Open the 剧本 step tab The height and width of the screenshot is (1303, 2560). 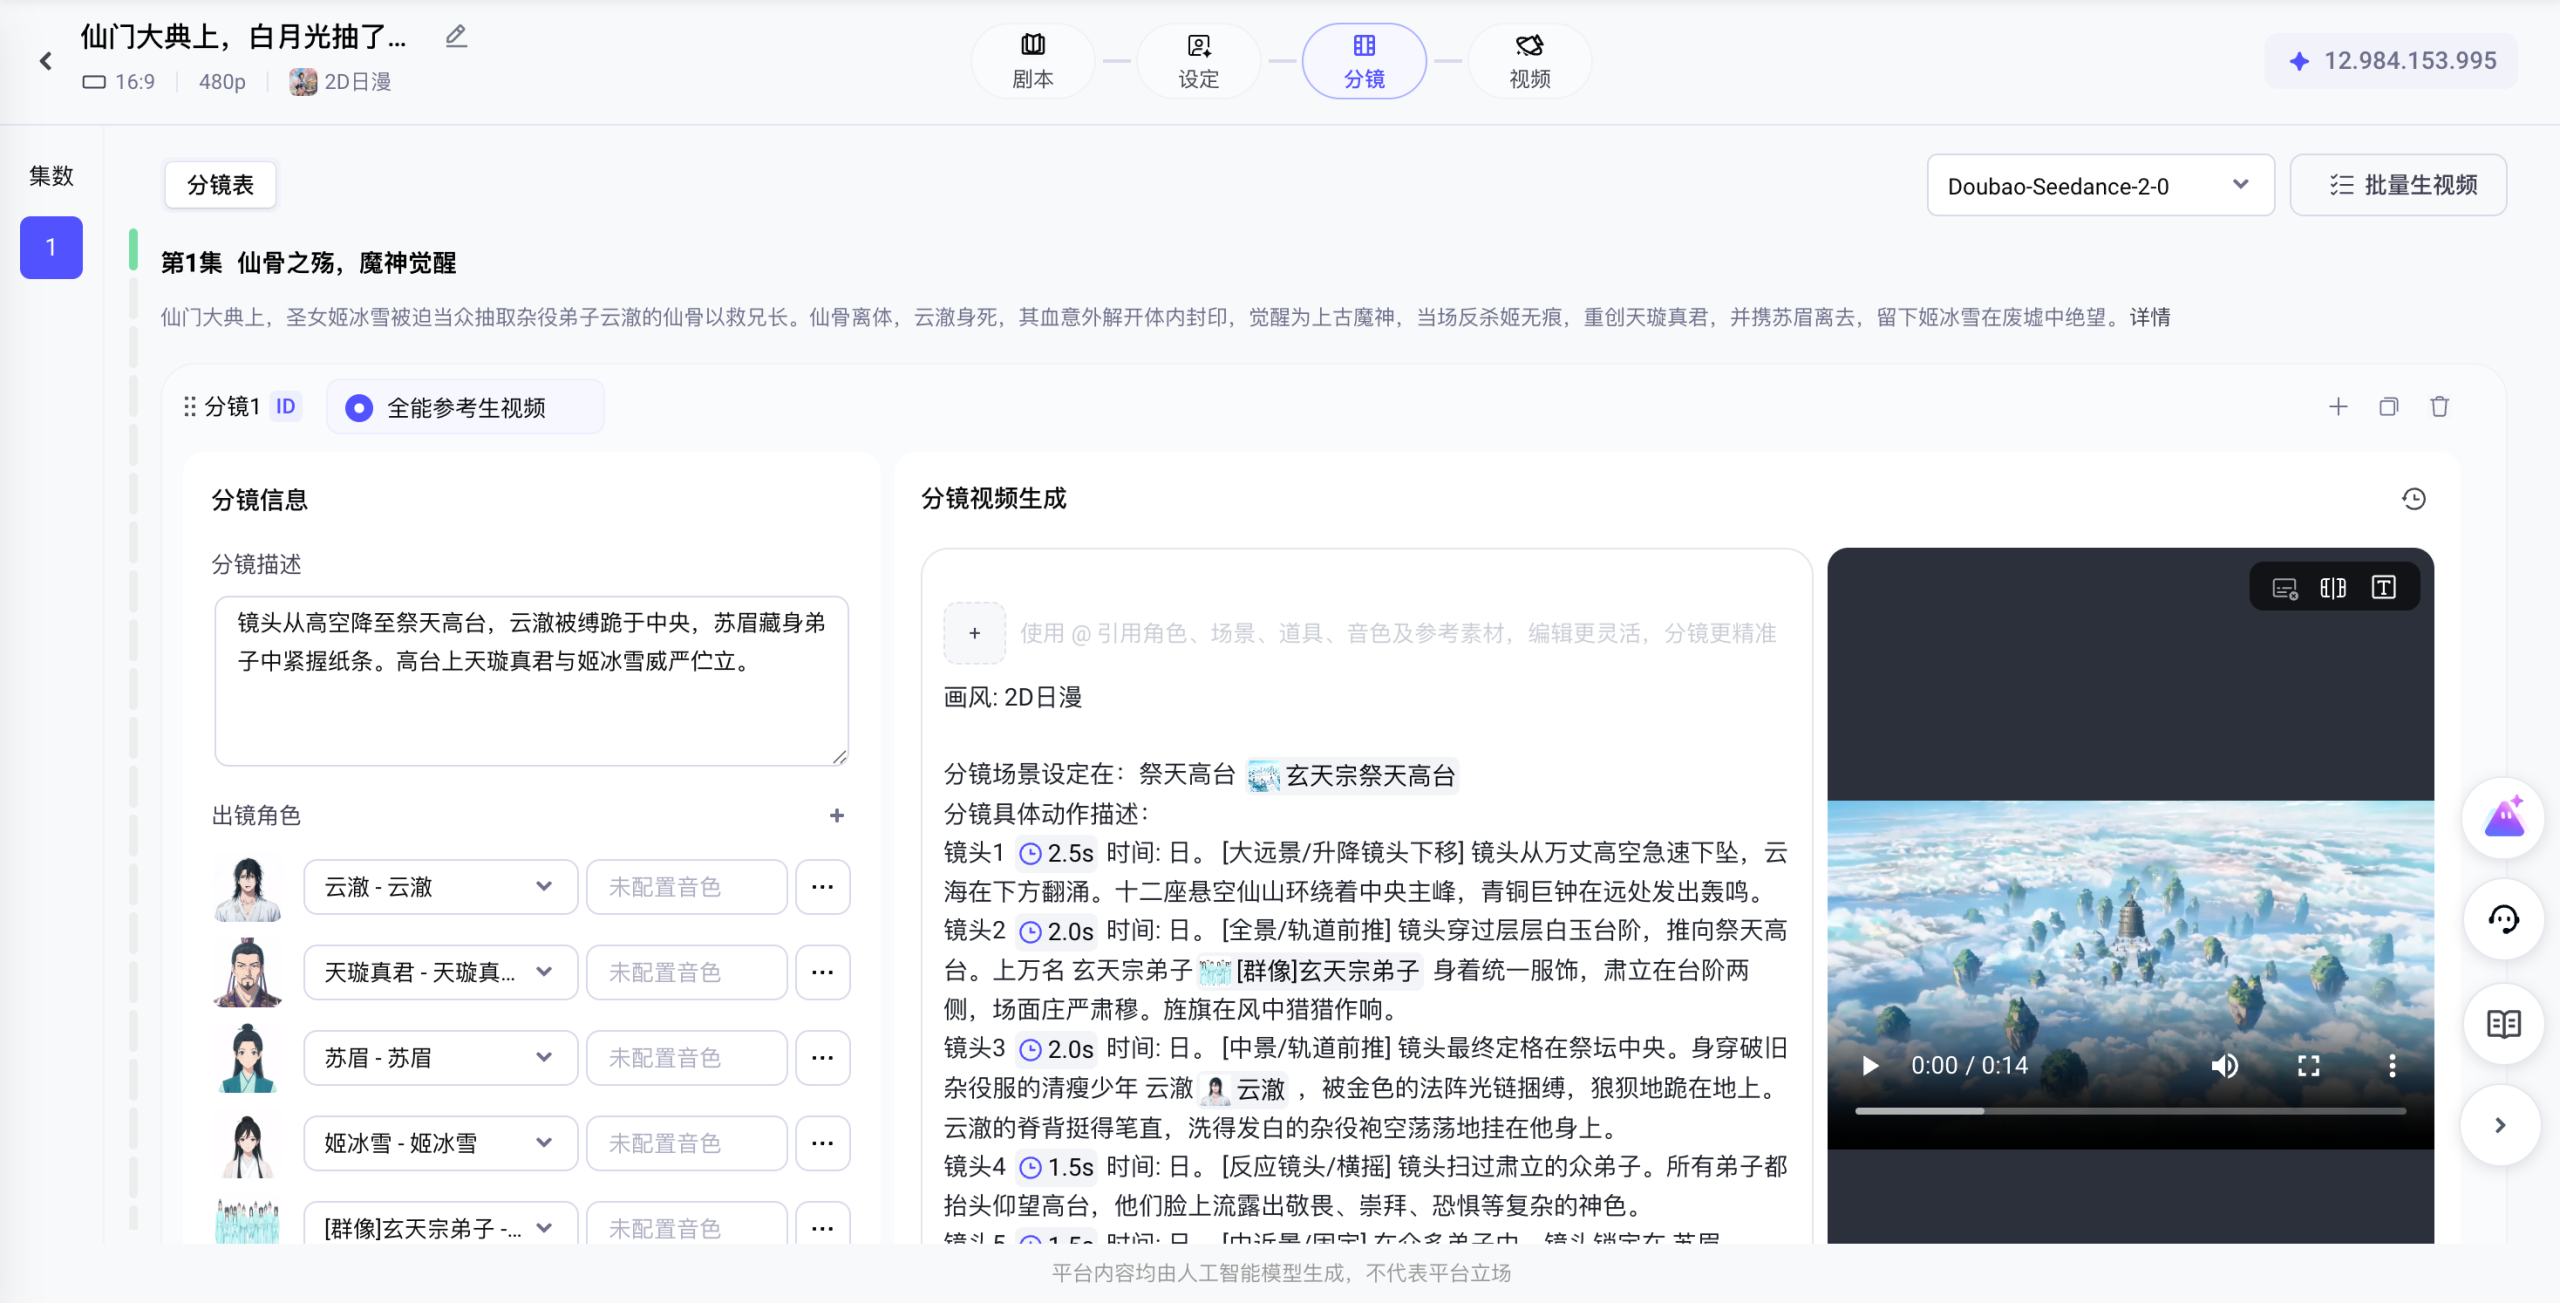click(x=1032, y=61)
